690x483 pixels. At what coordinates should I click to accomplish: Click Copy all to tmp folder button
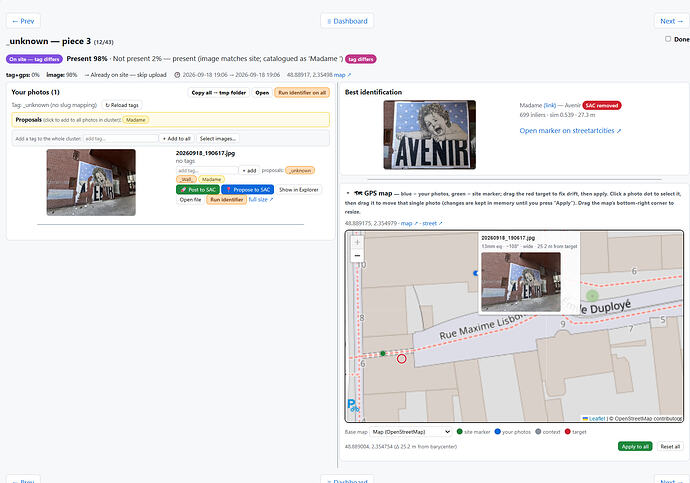219,92
